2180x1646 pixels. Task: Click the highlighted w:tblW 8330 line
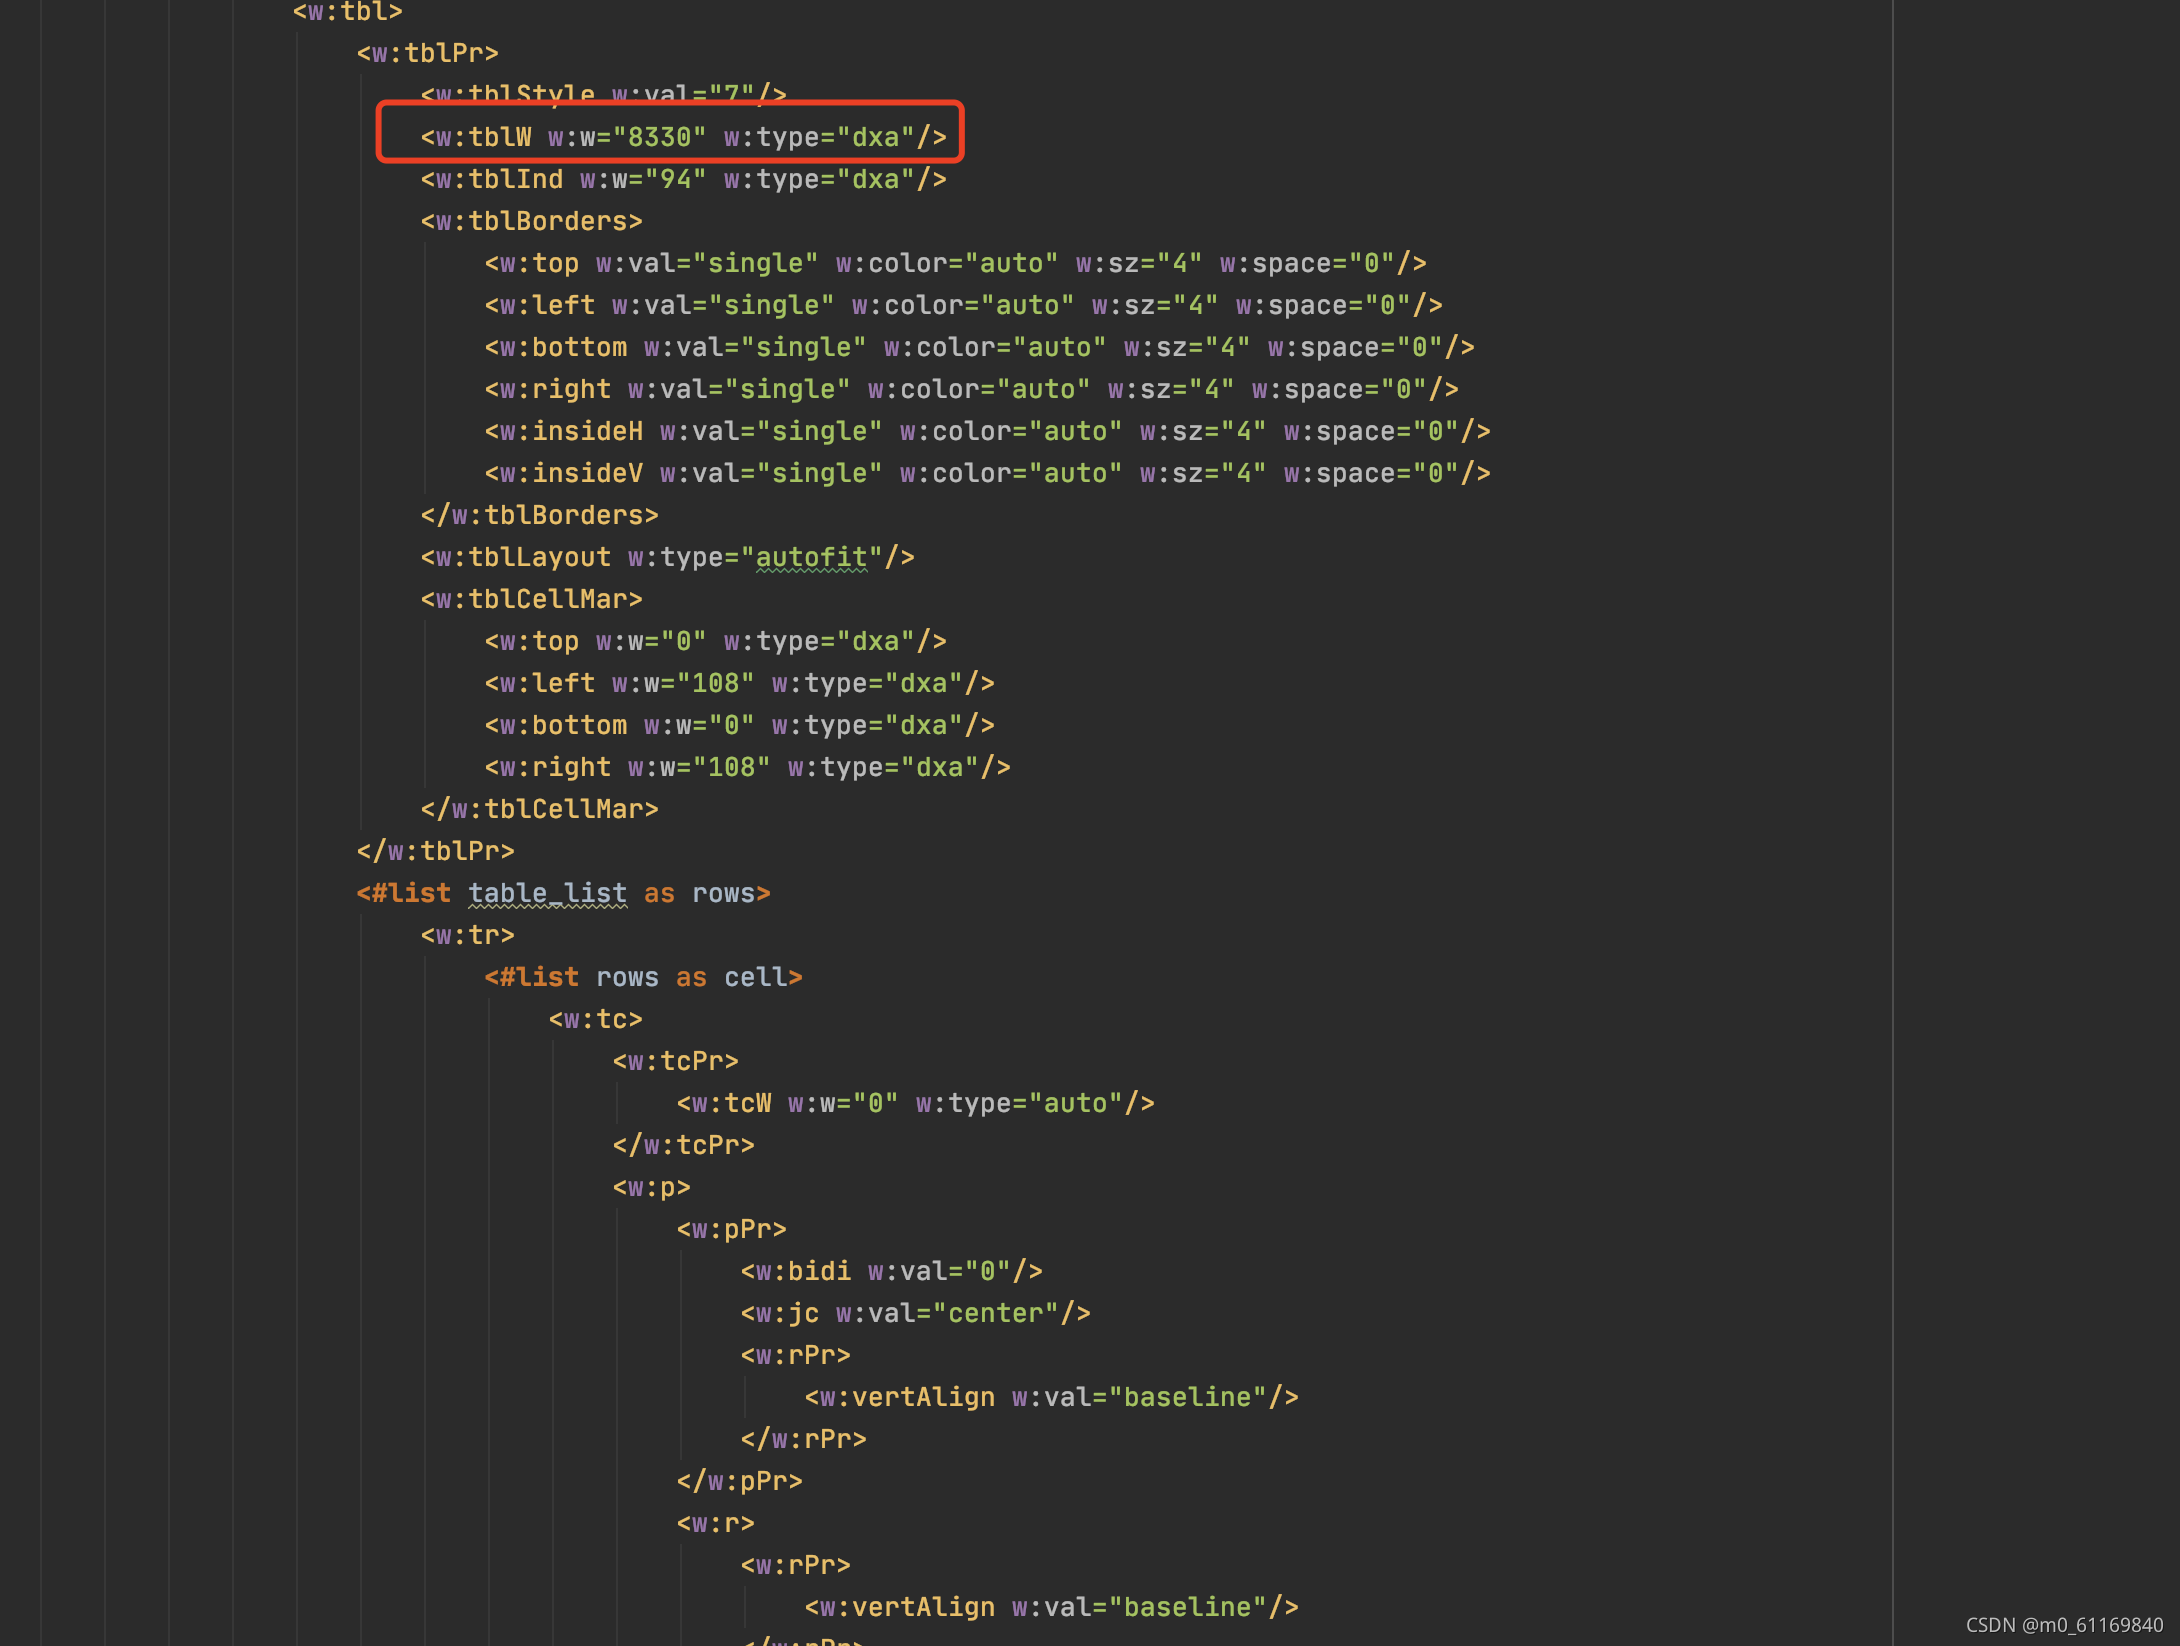682,137
